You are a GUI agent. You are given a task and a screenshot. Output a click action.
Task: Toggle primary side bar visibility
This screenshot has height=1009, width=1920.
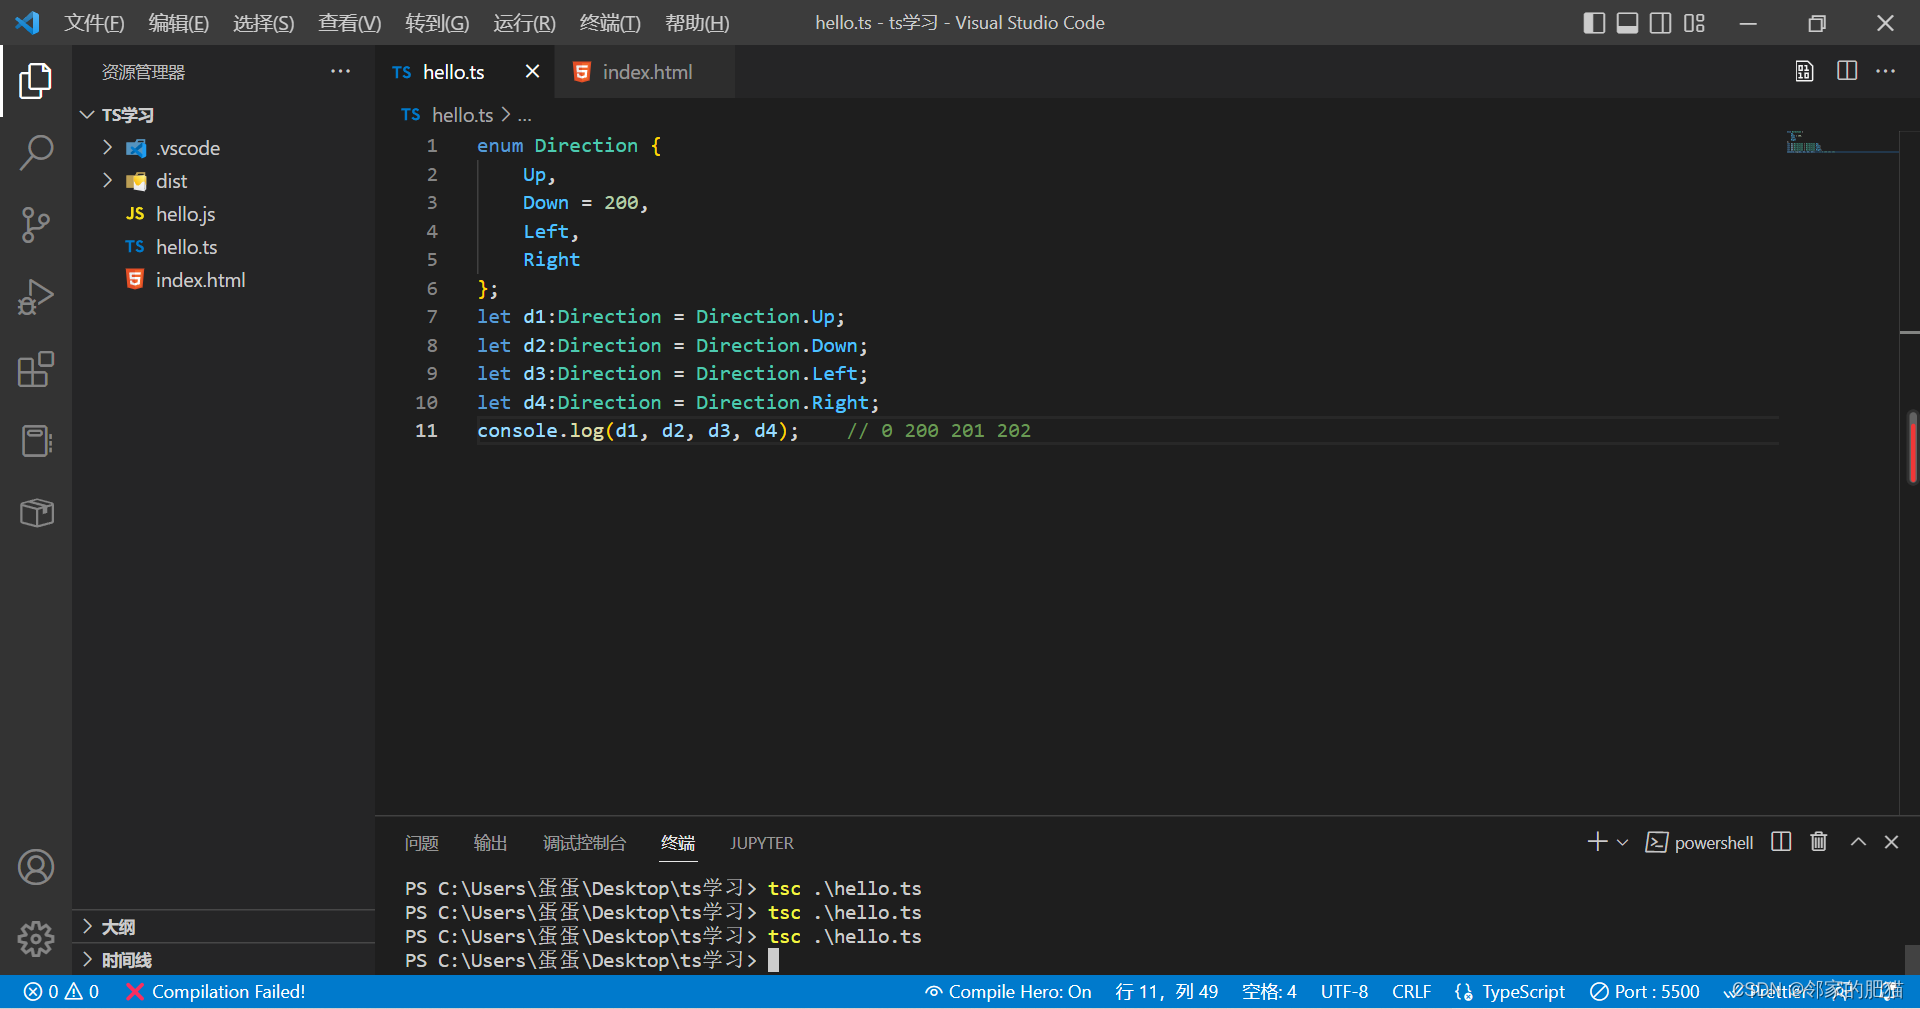click(x=1595, y=23)
